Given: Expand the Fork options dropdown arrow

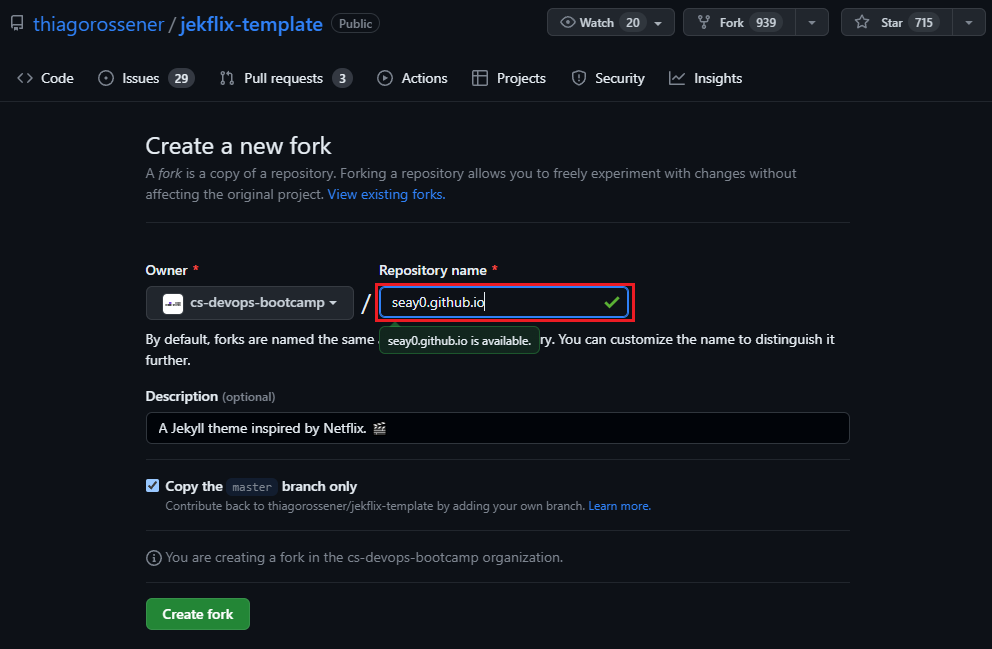Looking at the screenshot, I should (x=812, y=23).
